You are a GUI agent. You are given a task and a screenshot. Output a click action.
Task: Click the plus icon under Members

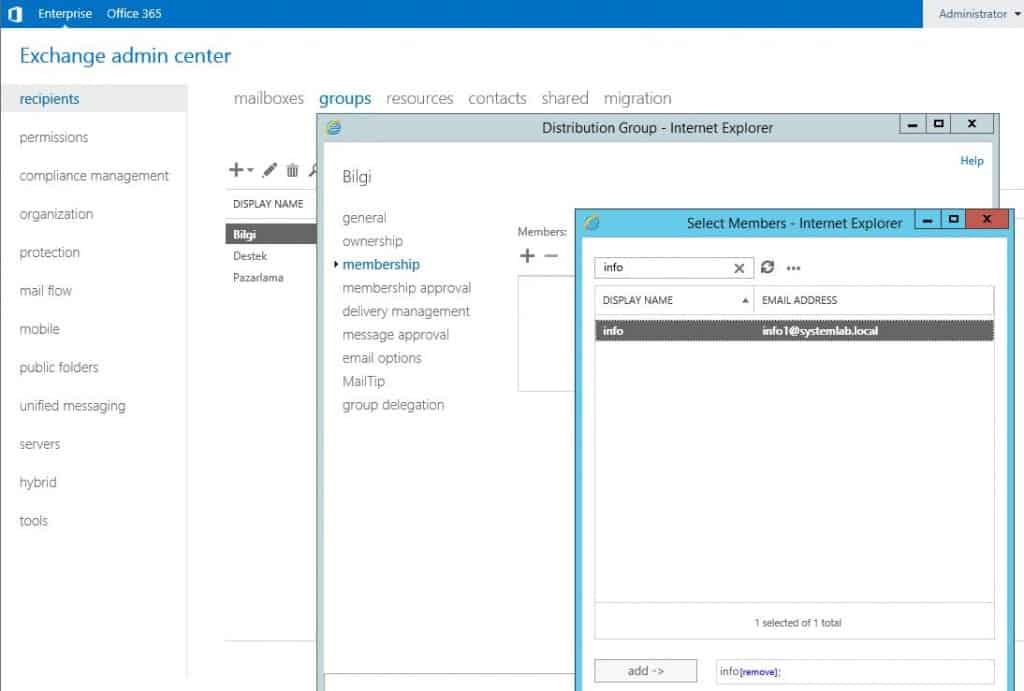[527, 256]
